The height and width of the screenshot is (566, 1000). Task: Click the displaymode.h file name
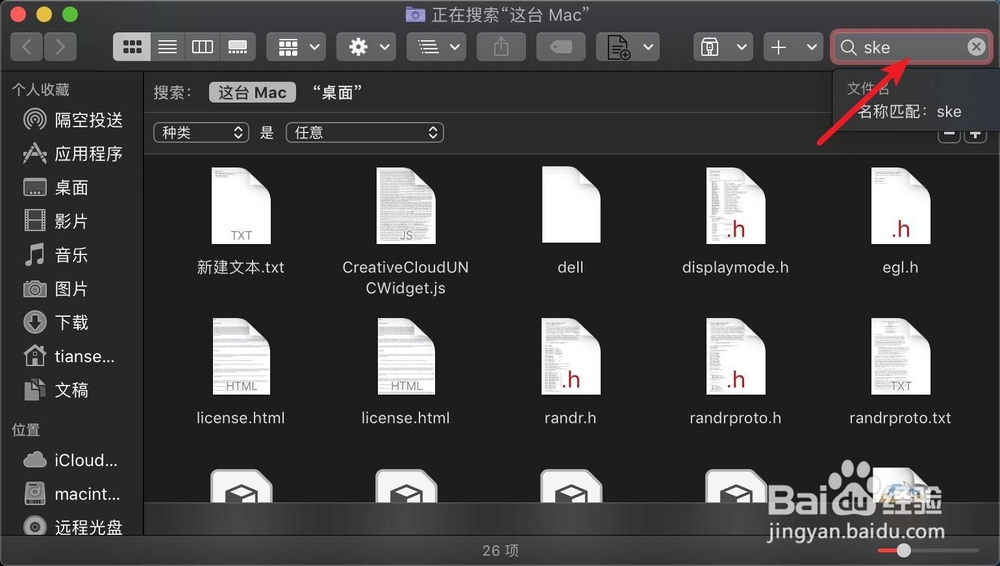pyautogui.click(x=735, y=267)
